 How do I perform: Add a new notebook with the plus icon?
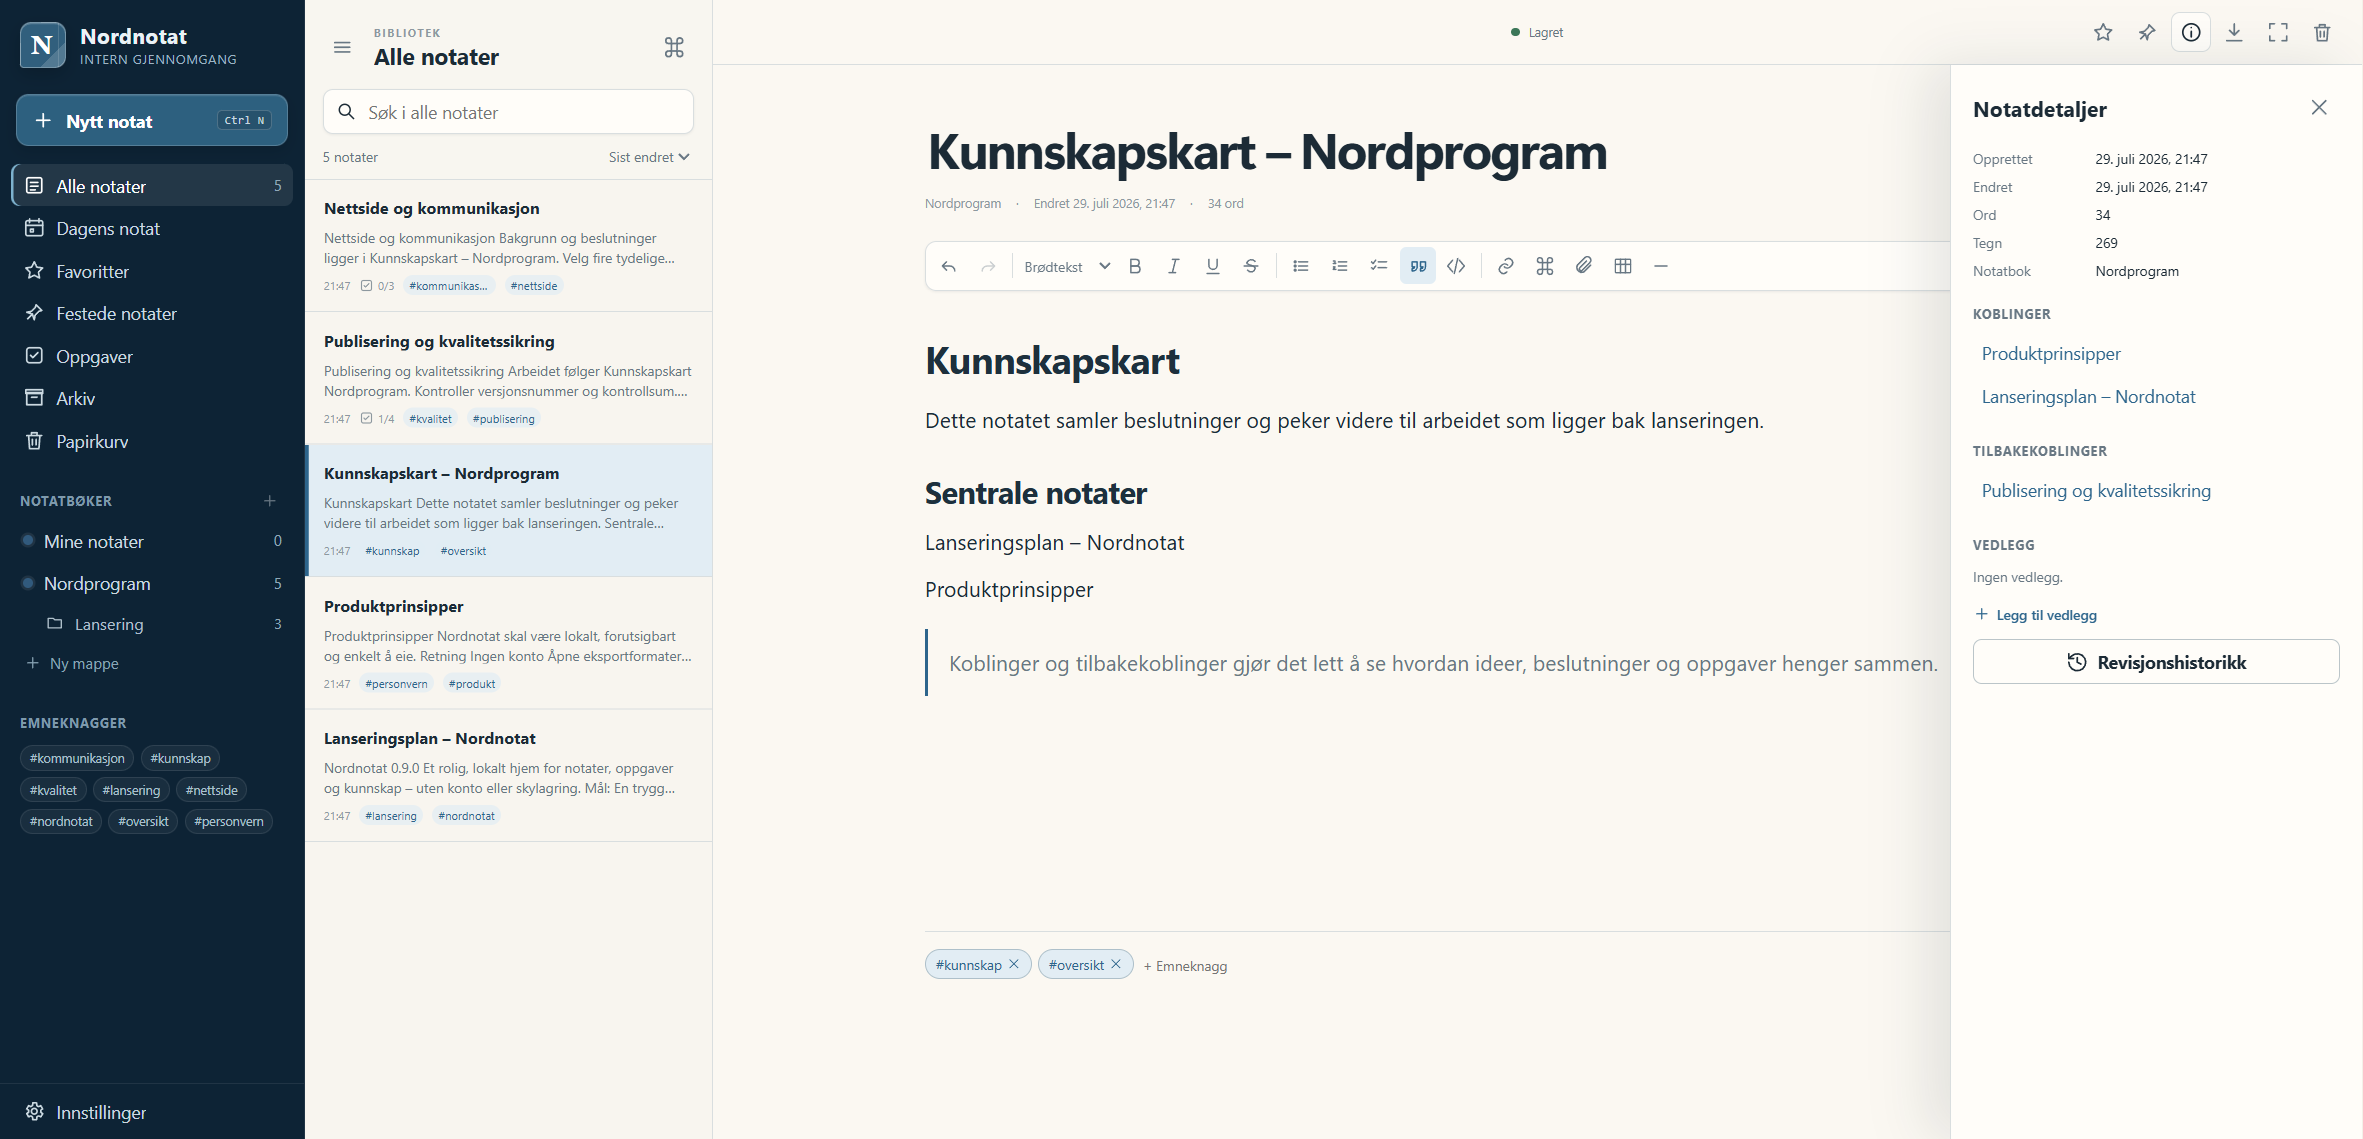pos(270,501)
